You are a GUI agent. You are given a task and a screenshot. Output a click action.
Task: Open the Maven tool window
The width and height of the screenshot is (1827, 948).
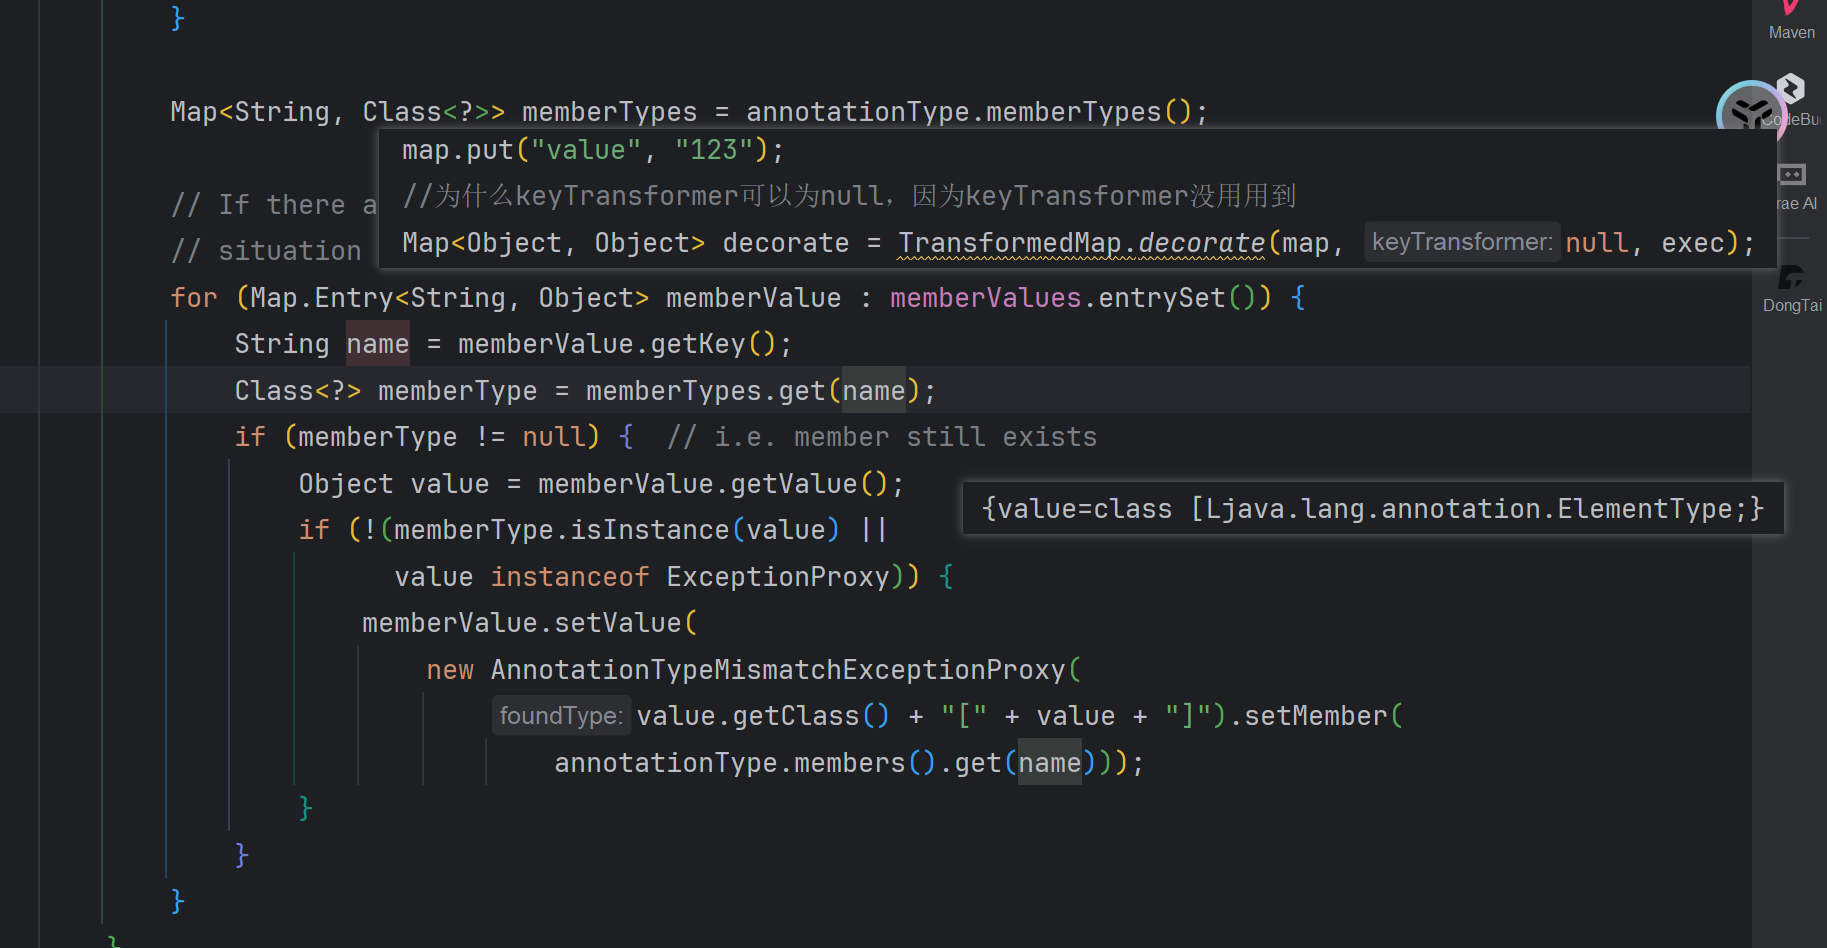1791,22
